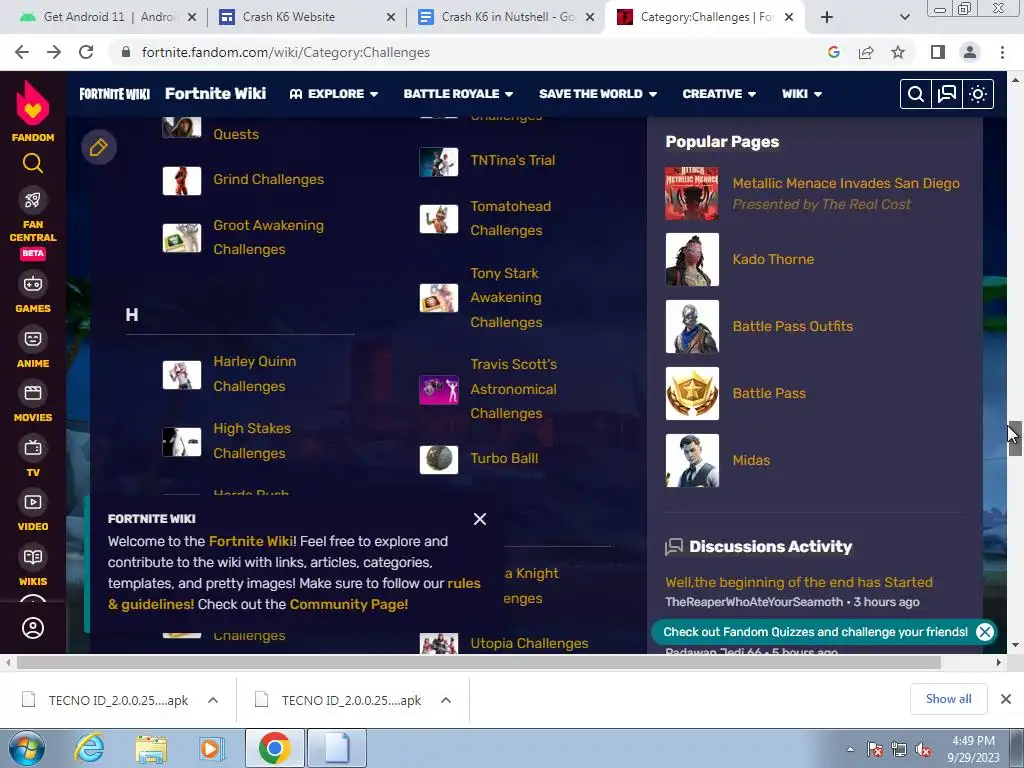1024x768 pixels.
Task: Open the wiki discussions icon in header
Action: [x=946, y=94]
